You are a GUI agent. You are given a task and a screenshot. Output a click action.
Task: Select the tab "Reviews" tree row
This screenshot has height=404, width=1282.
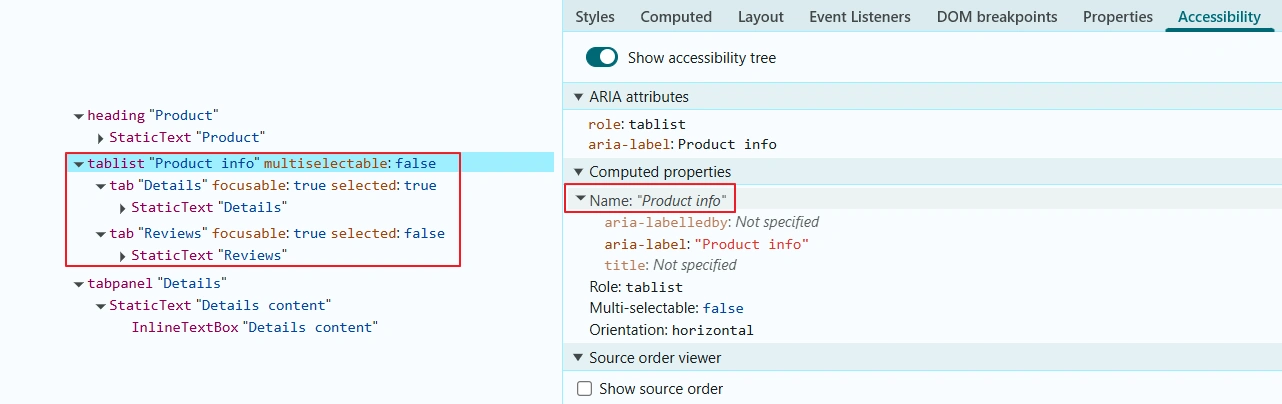(277, 233)
